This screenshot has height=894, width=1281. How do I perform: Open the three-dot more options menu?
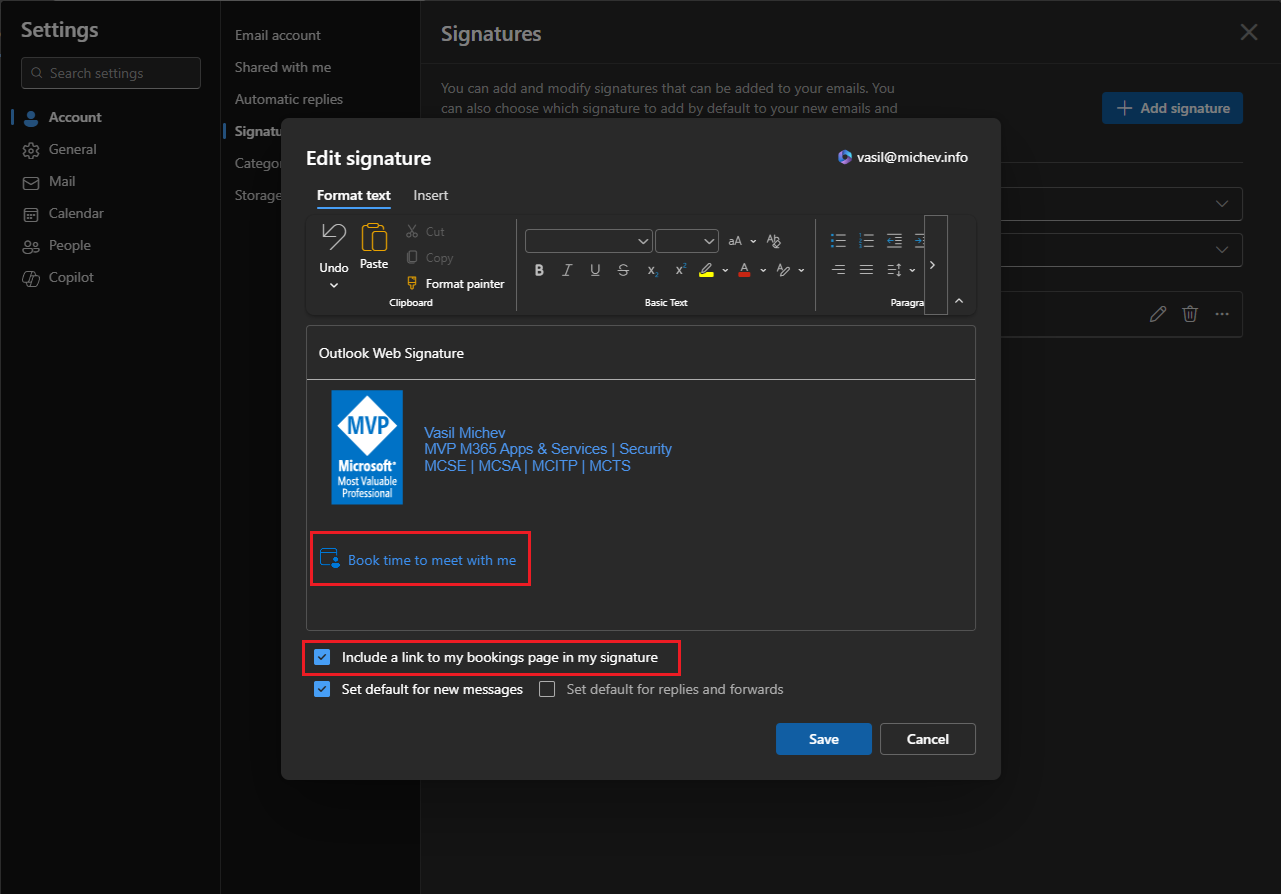pyautogui.click(x=1222, y=314)
